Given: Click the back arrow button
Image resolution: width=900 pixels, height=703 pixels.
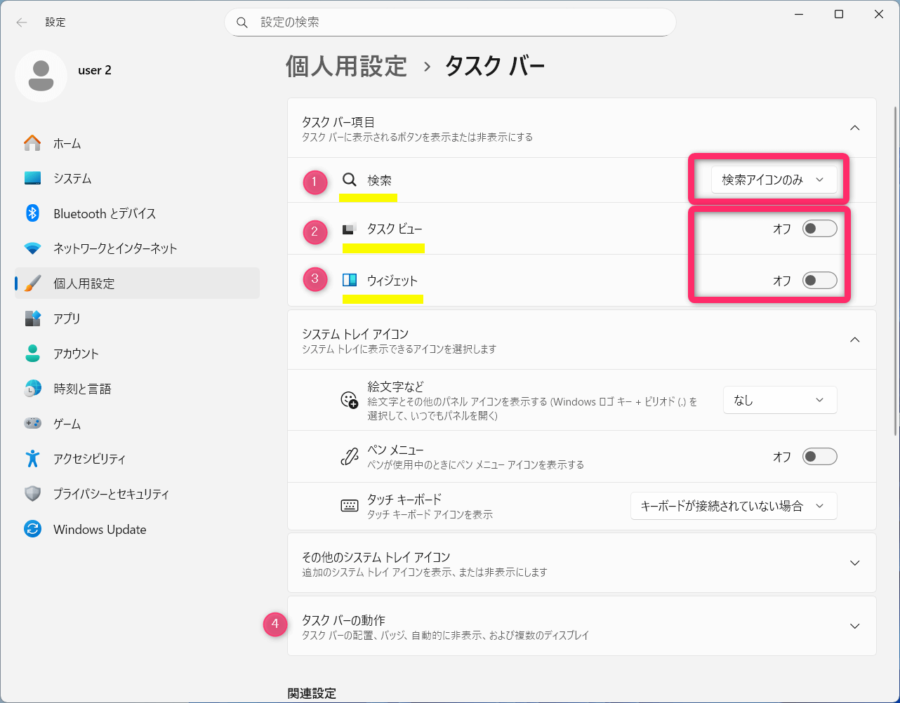Looking at the screenshot, I should point(20,22).
